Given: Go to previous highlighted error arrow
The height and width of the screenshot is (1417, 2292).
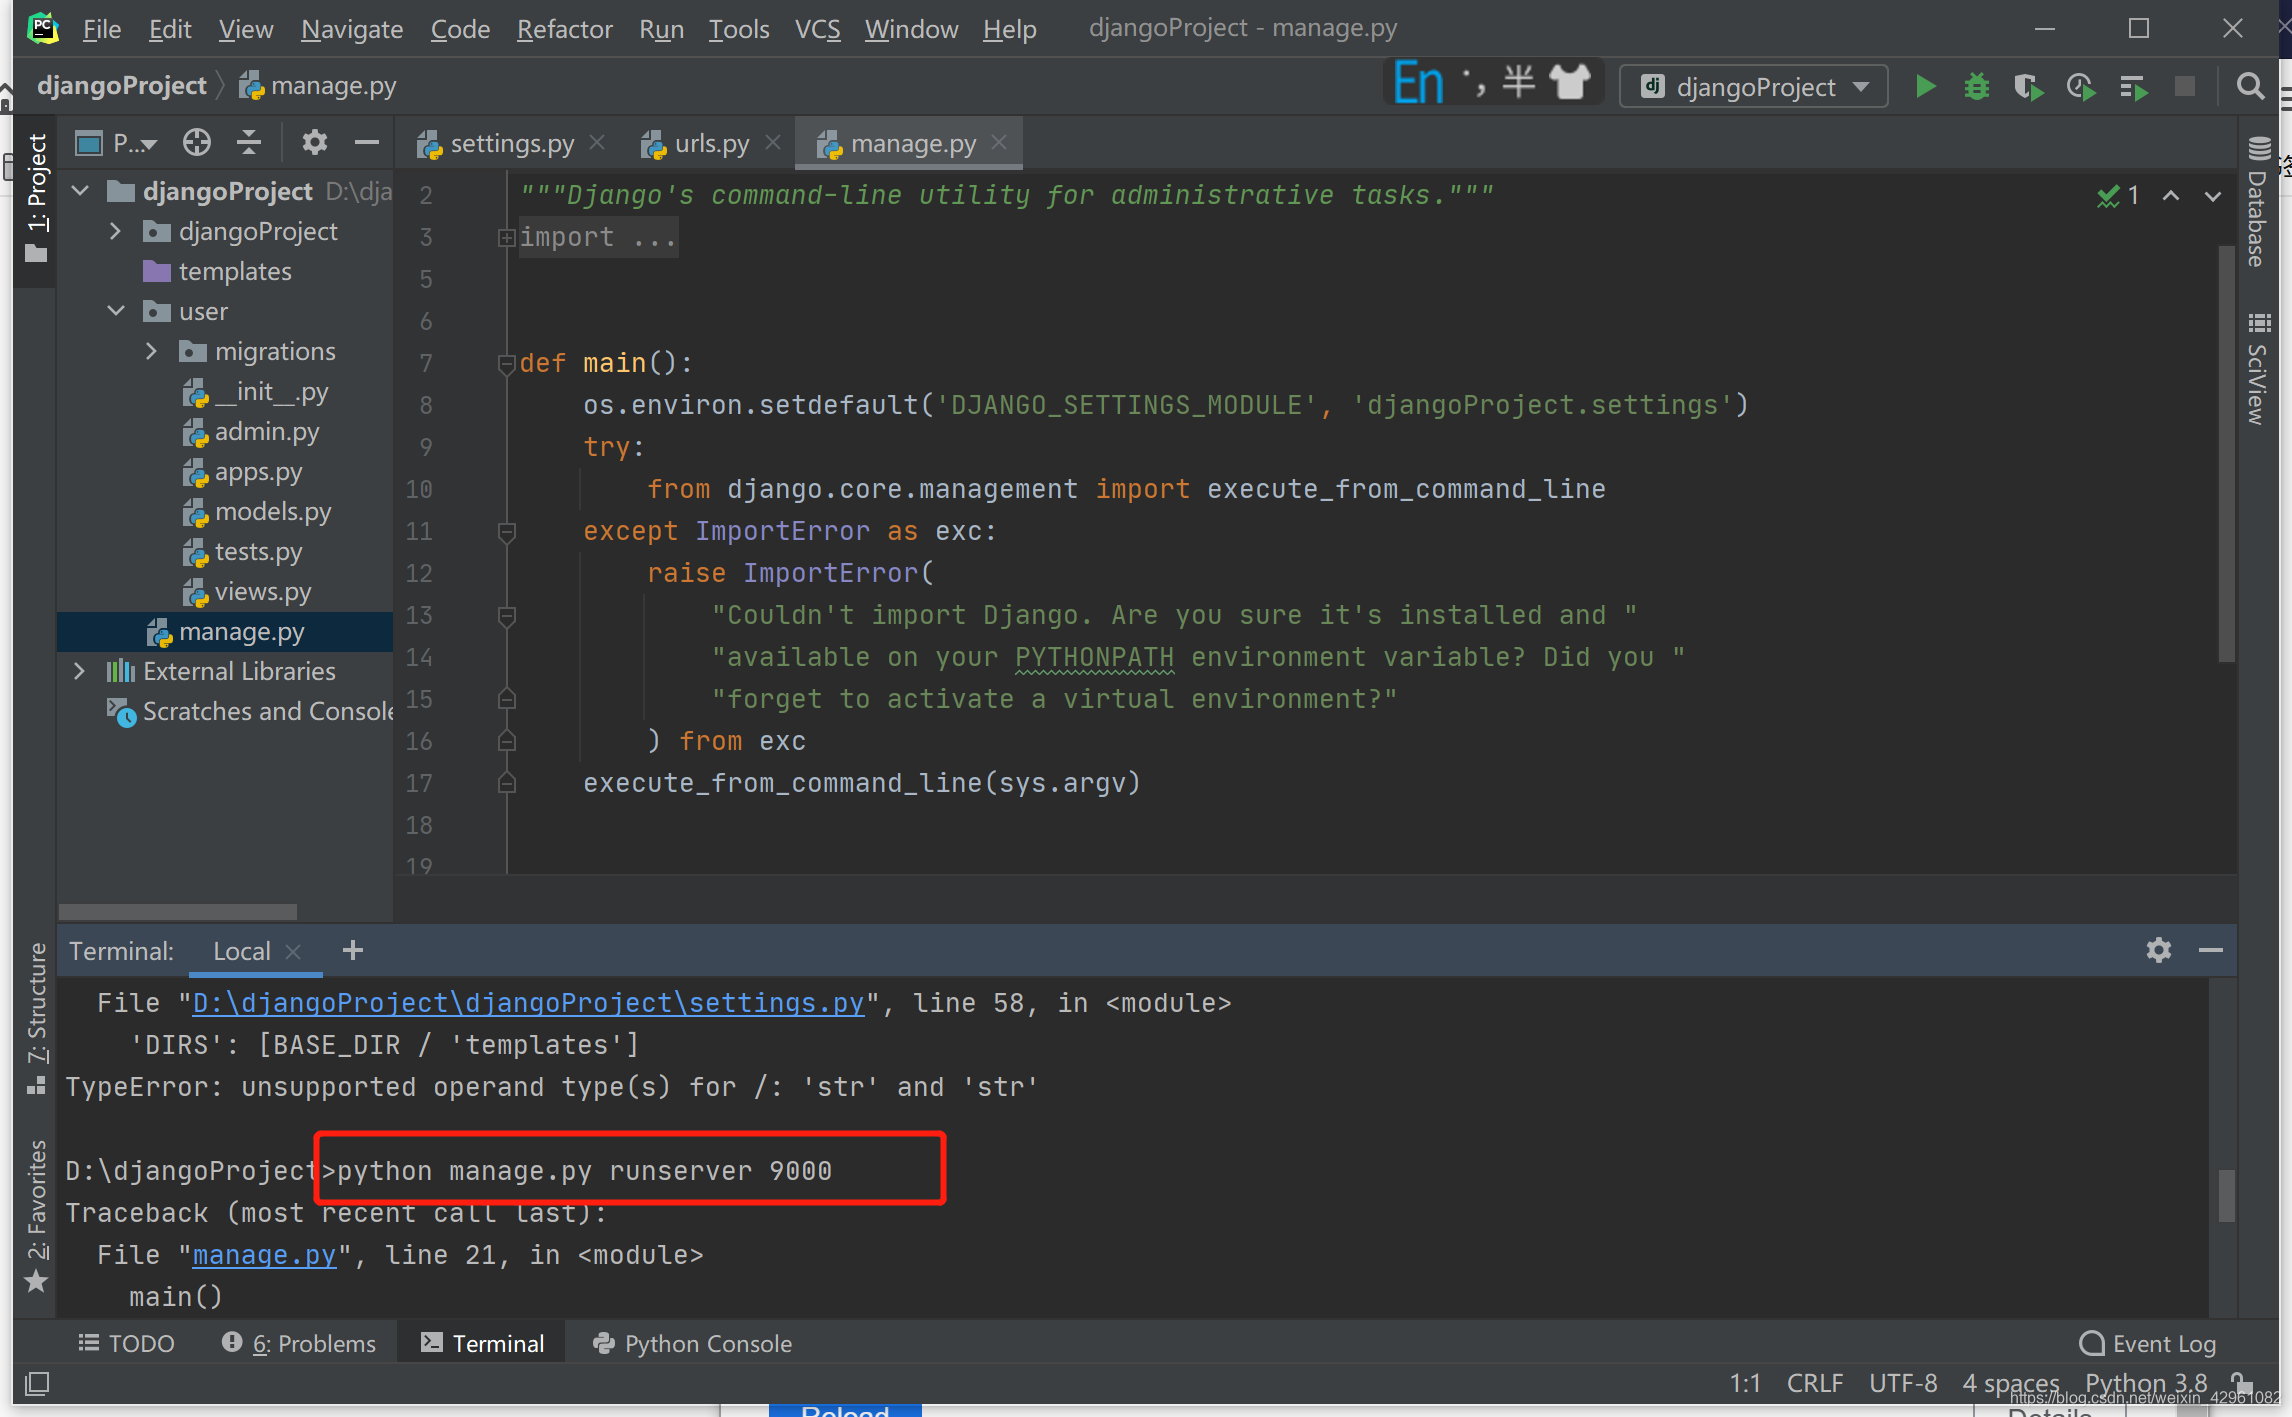Looking at the screenshot, I should click(x=2171, y=196).
